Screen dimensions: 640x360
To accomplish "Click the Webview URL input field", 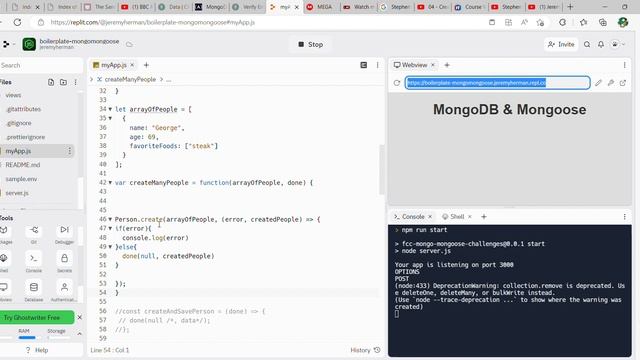I will [498, 83].
